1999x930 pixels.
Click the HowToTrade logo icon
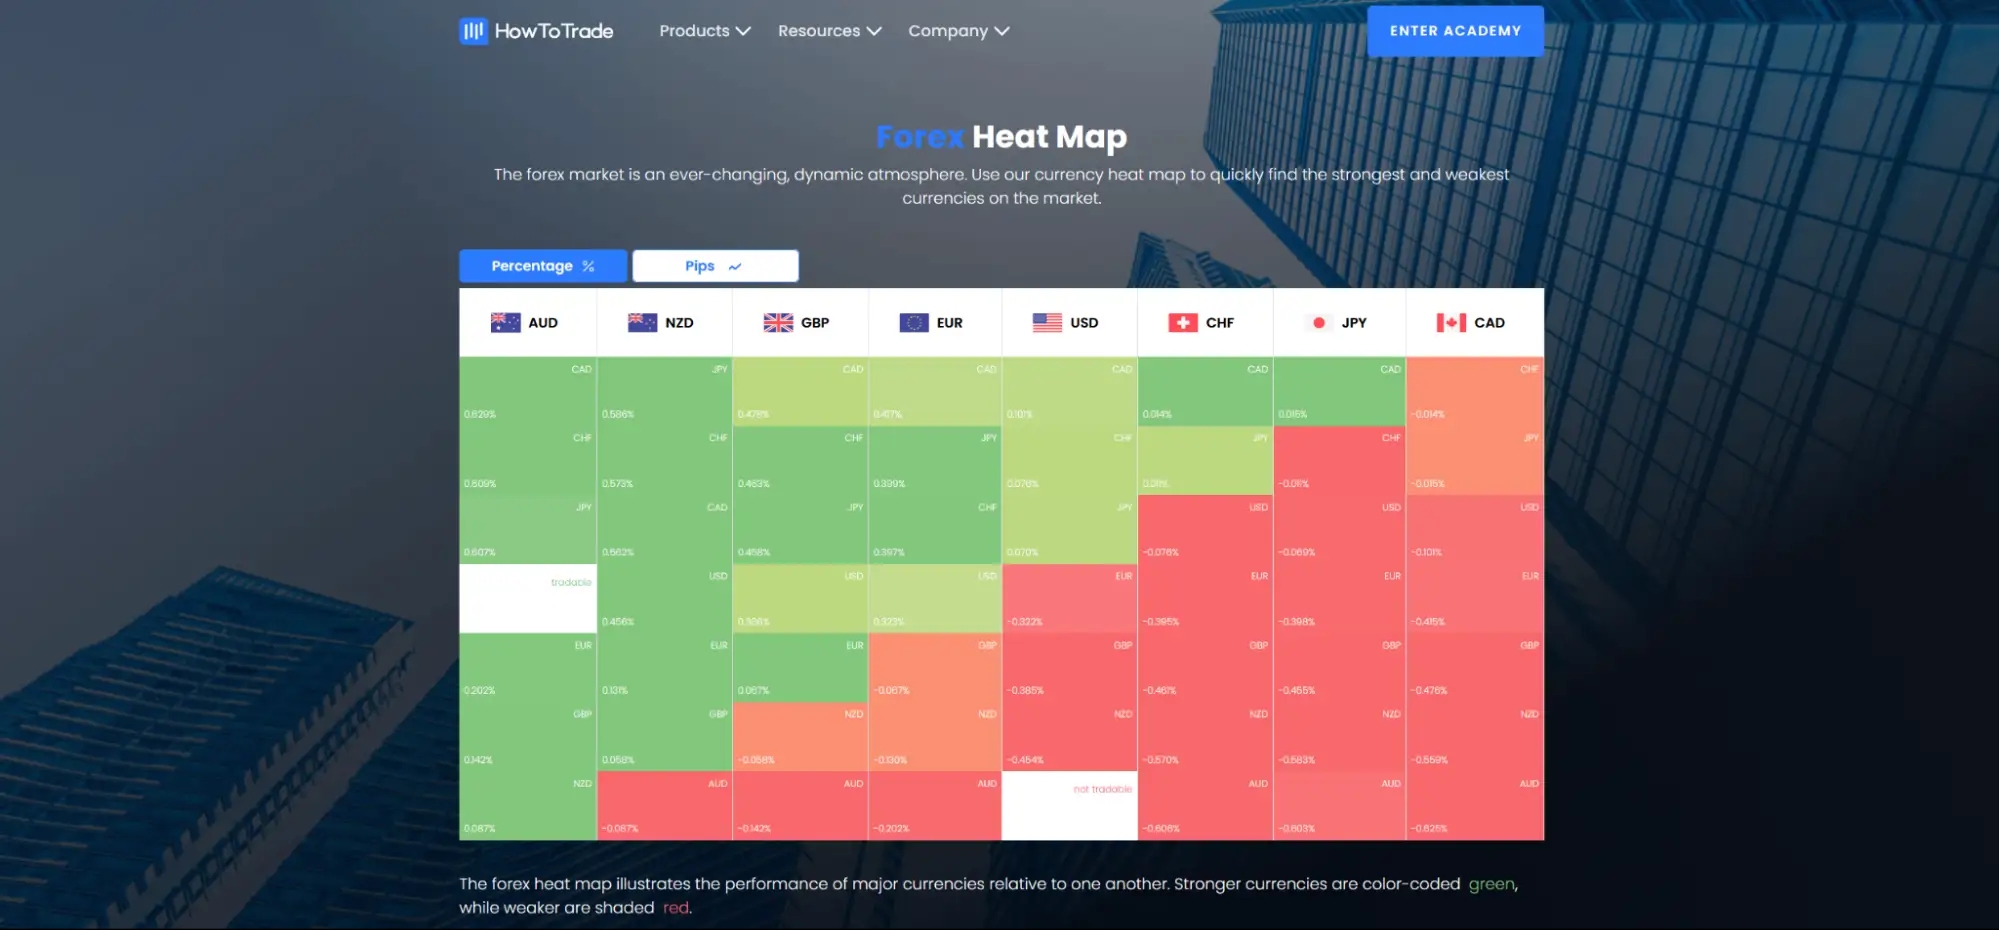pos(473,31)
